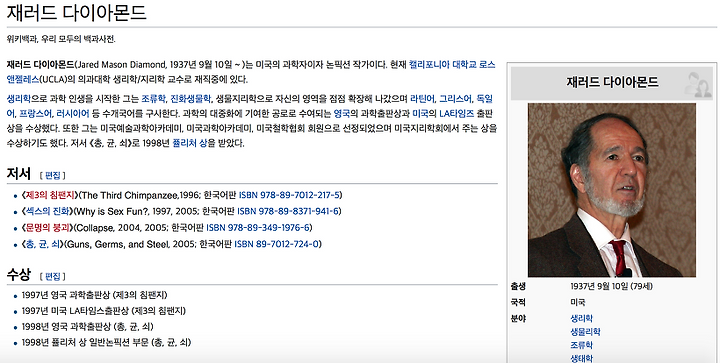Click the 분야 label in infobox
Screen dimensions: 720x363
(x=518, y=318)
